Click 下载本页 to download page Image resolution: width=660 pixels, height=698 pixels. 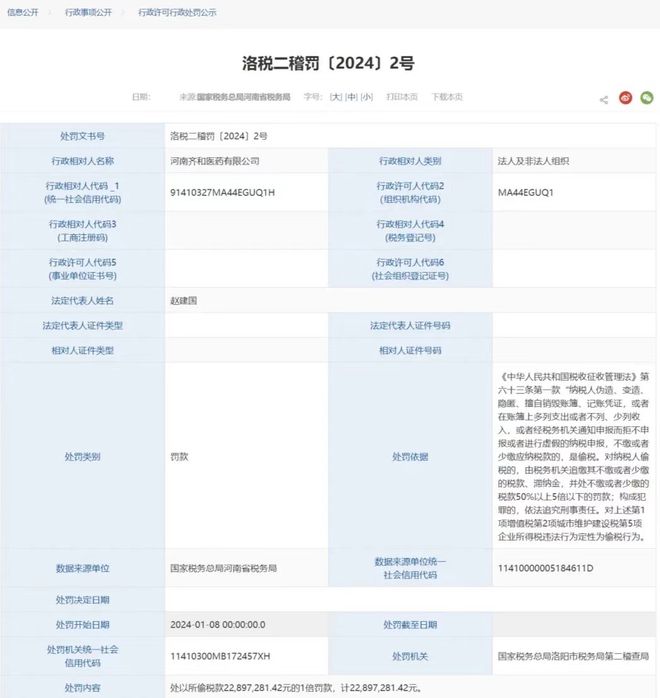pos(447,97)
